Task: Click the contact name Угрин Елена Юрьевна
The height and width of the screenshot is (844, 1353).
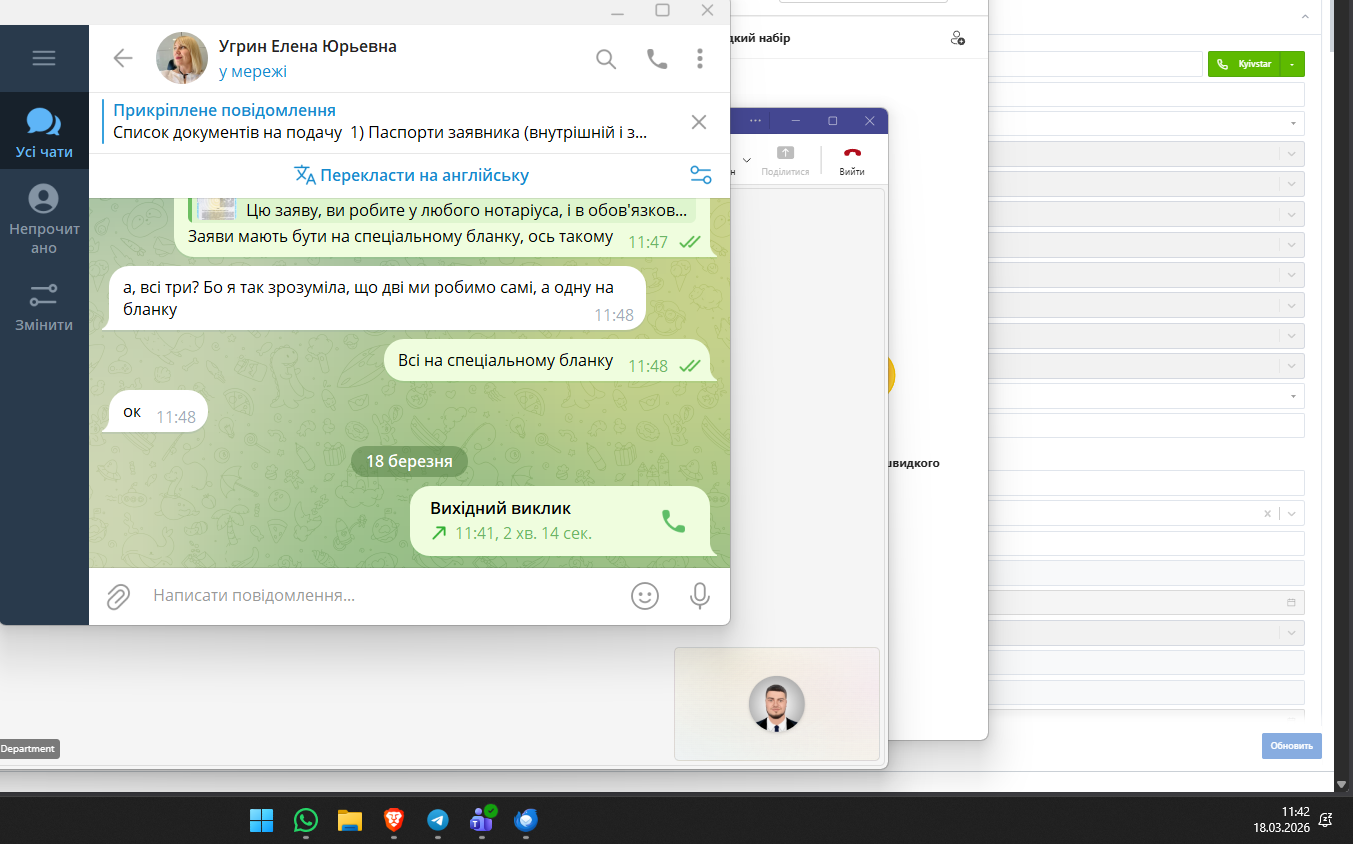Action: [x=308, y=46]
